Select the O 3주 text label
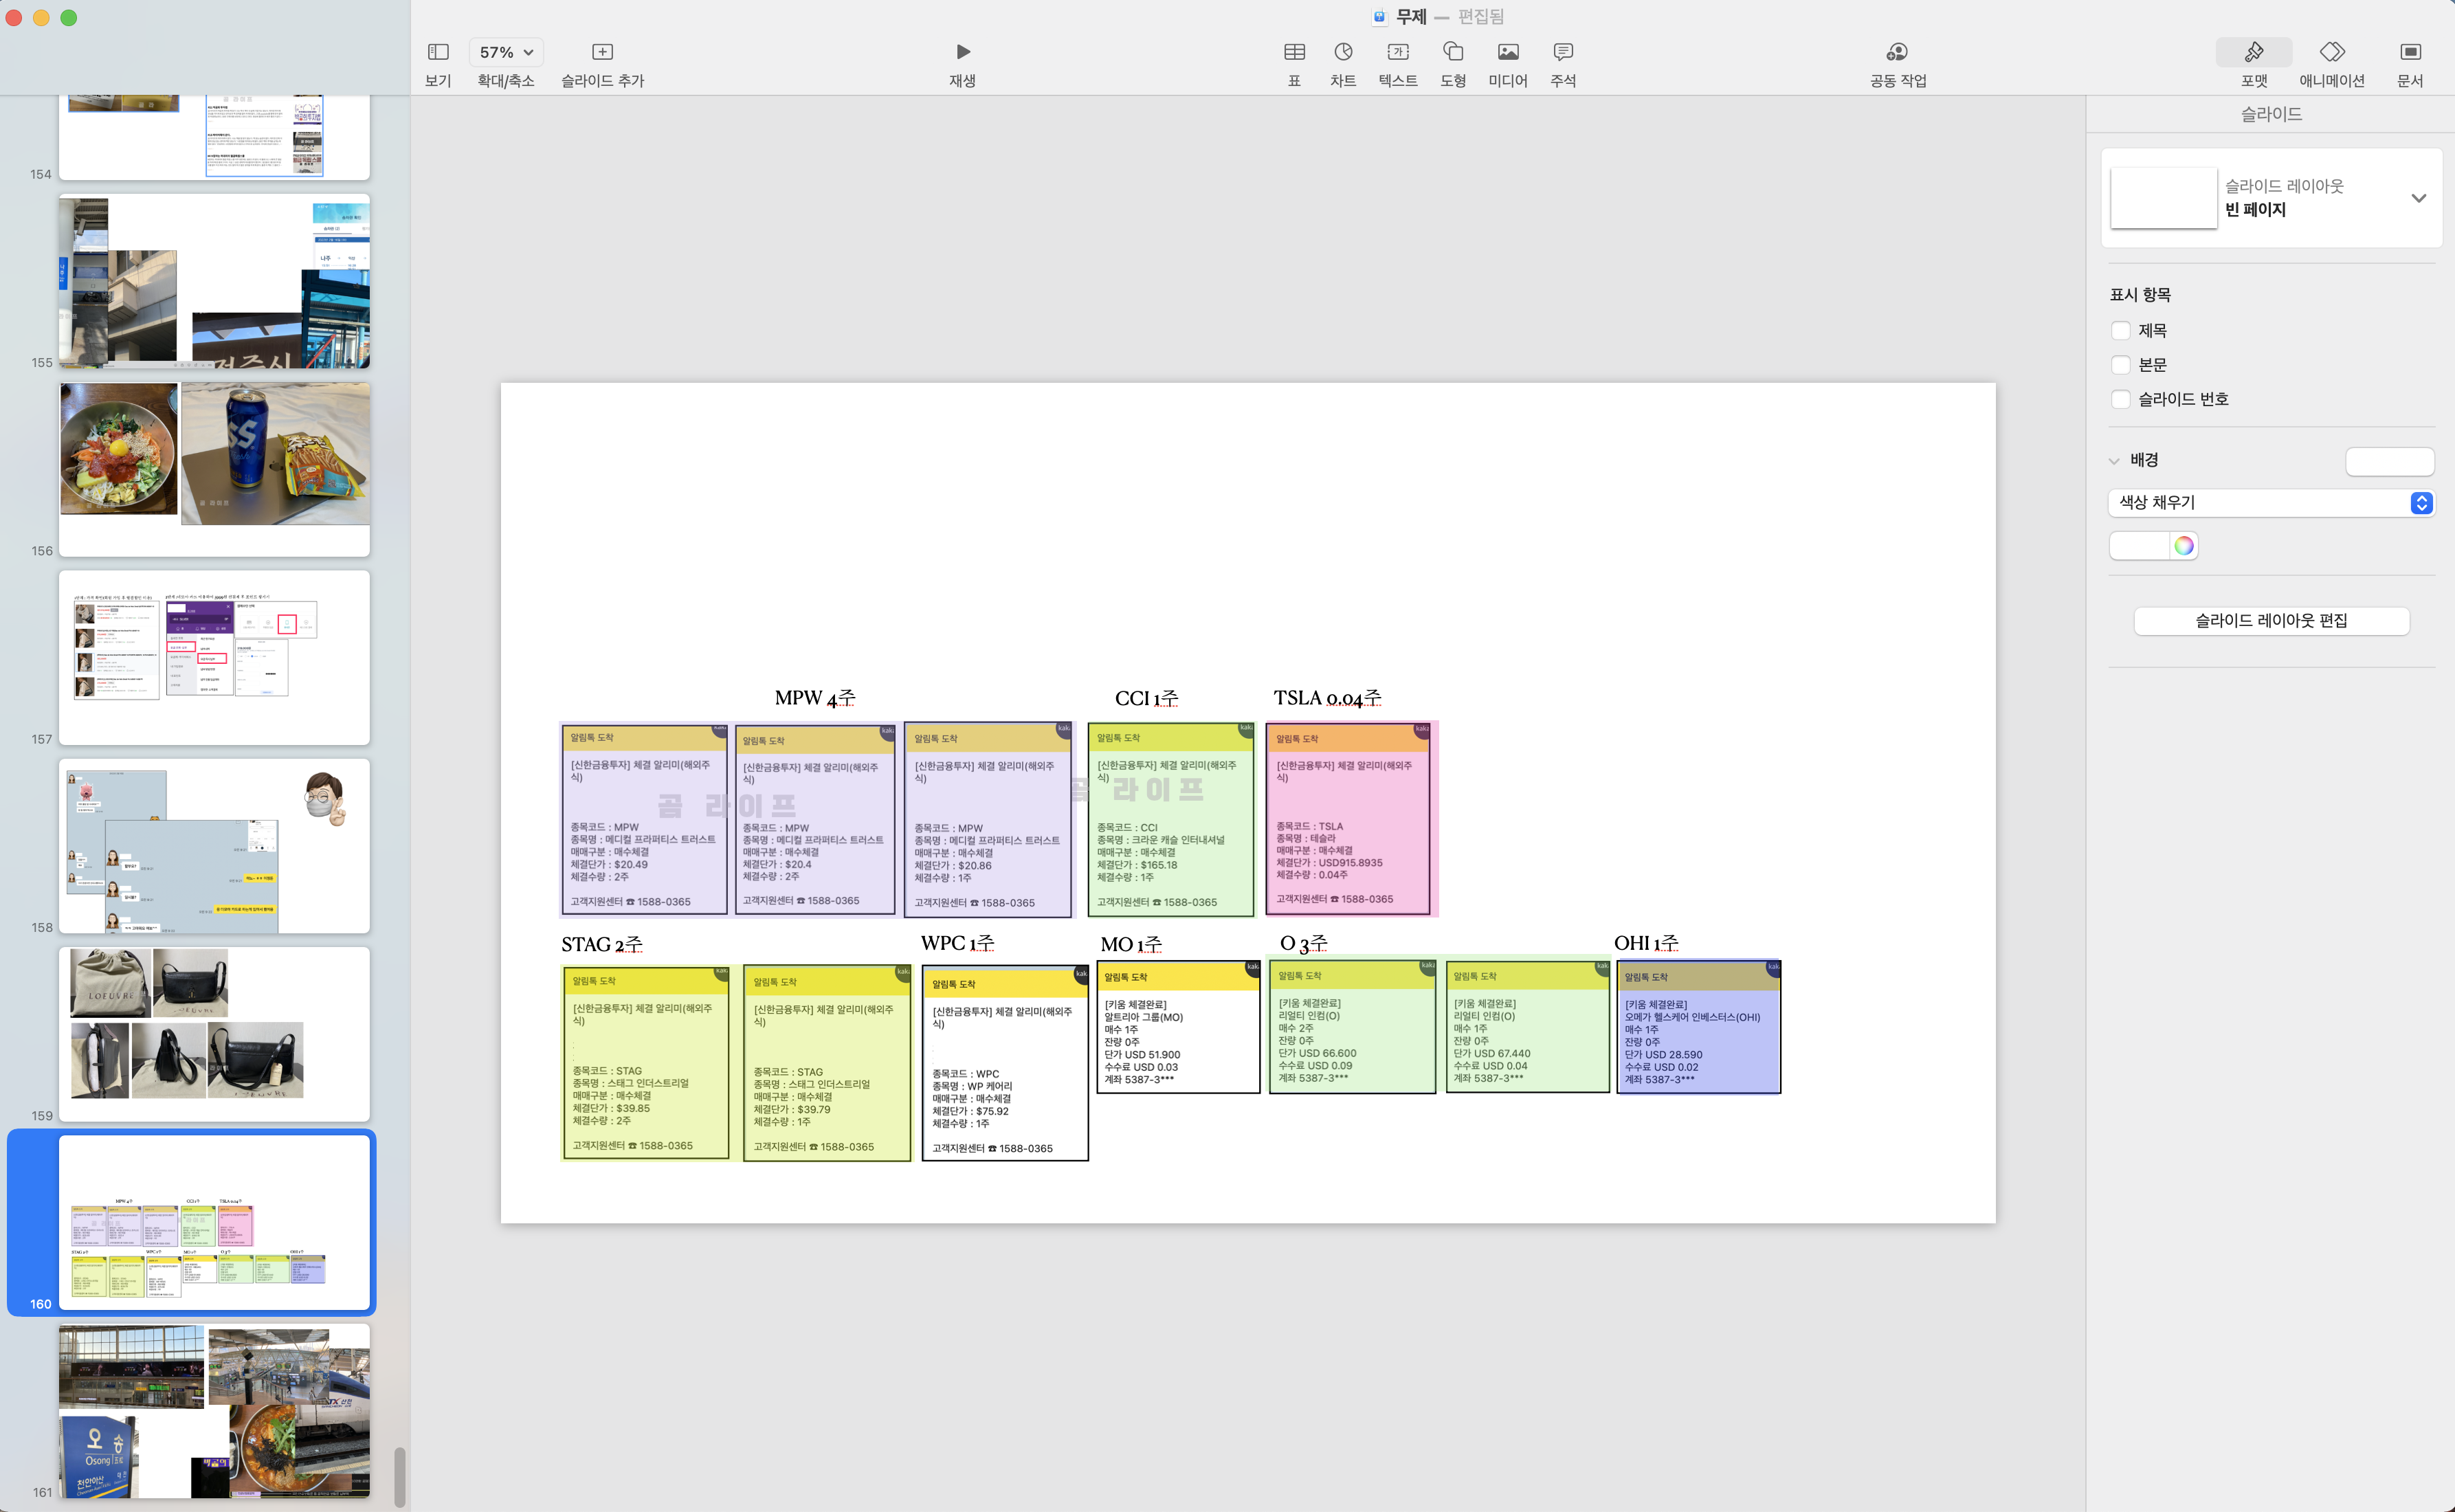This screenshot has height=1512, width=2455. 1304,943
